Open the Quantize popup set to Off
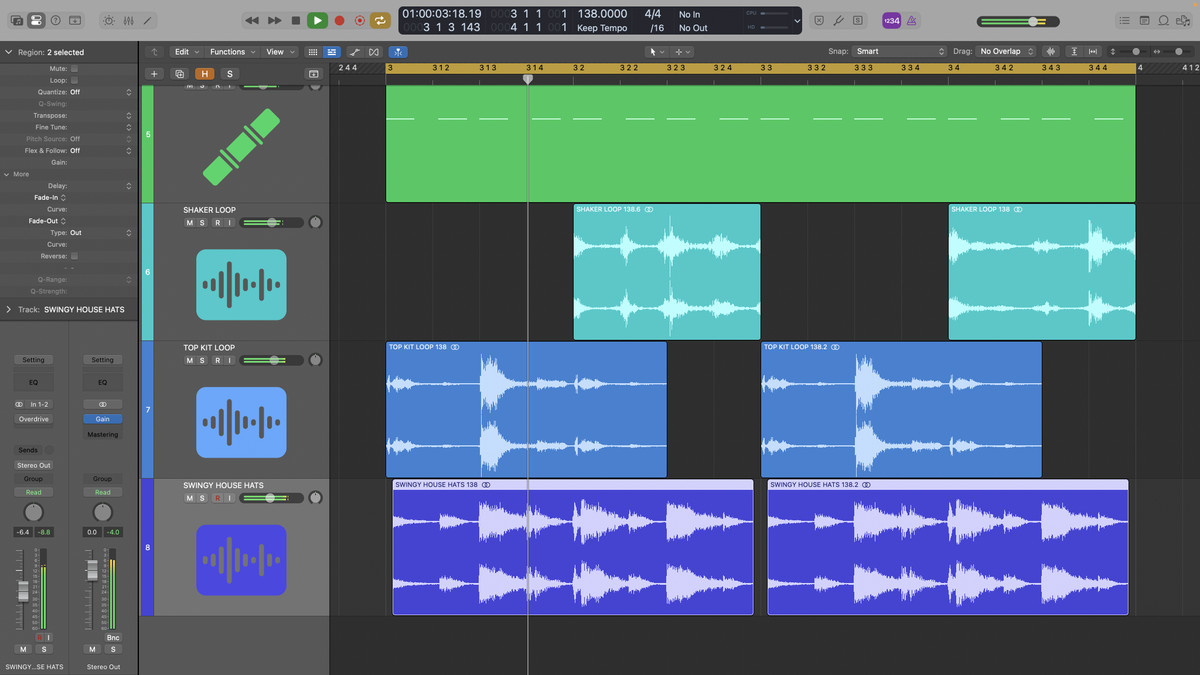 100,92
